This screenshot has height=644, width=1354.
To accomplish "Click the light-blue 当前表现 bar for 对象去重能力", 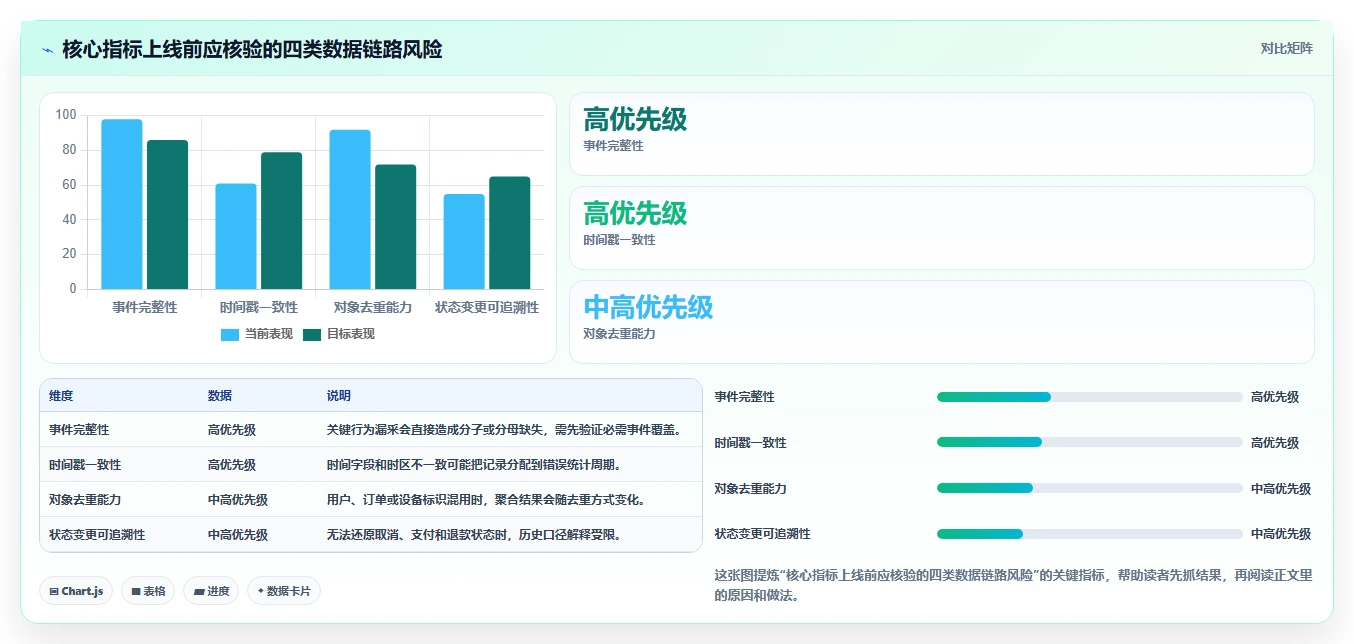I will pos(350,209).
